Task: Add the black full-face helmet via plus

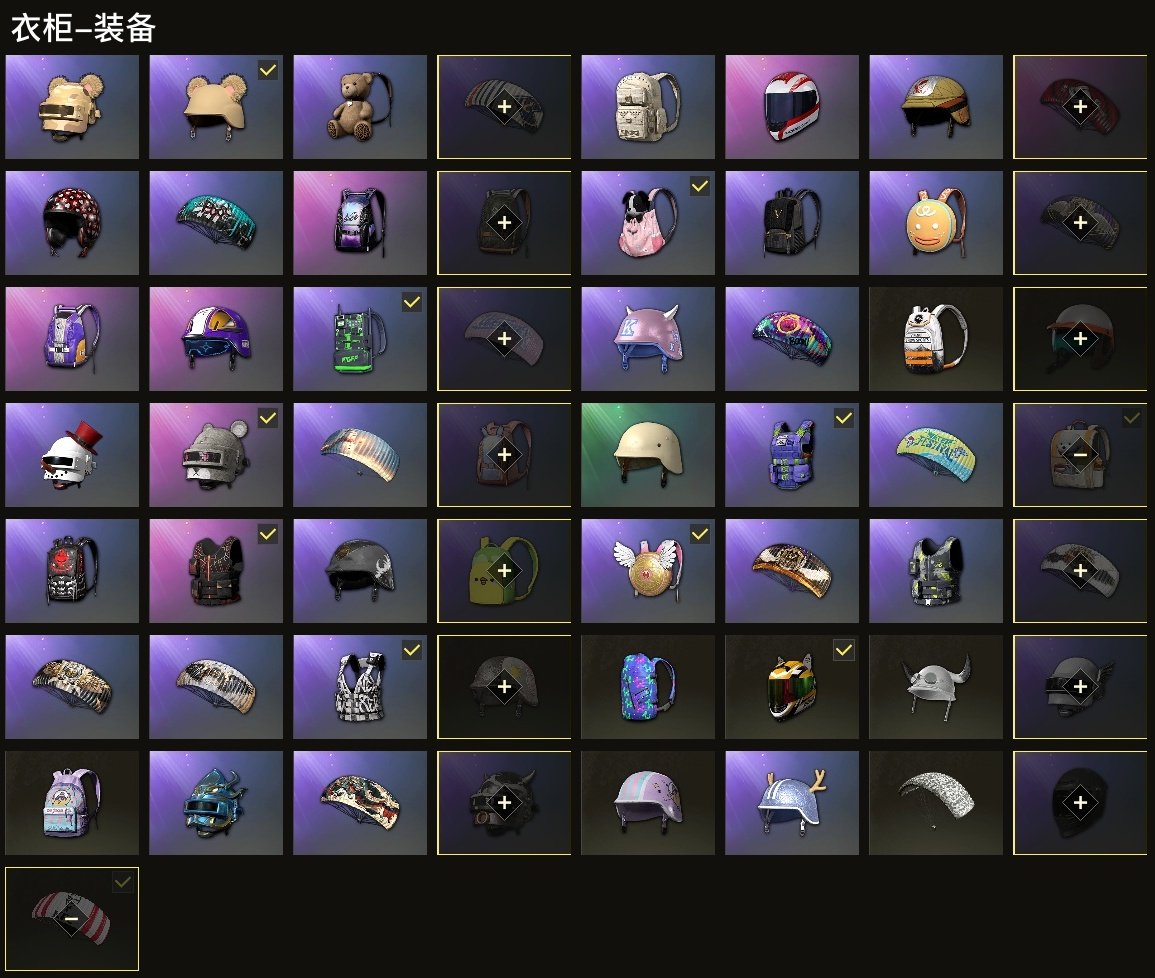Action: tap(1080, 803)
